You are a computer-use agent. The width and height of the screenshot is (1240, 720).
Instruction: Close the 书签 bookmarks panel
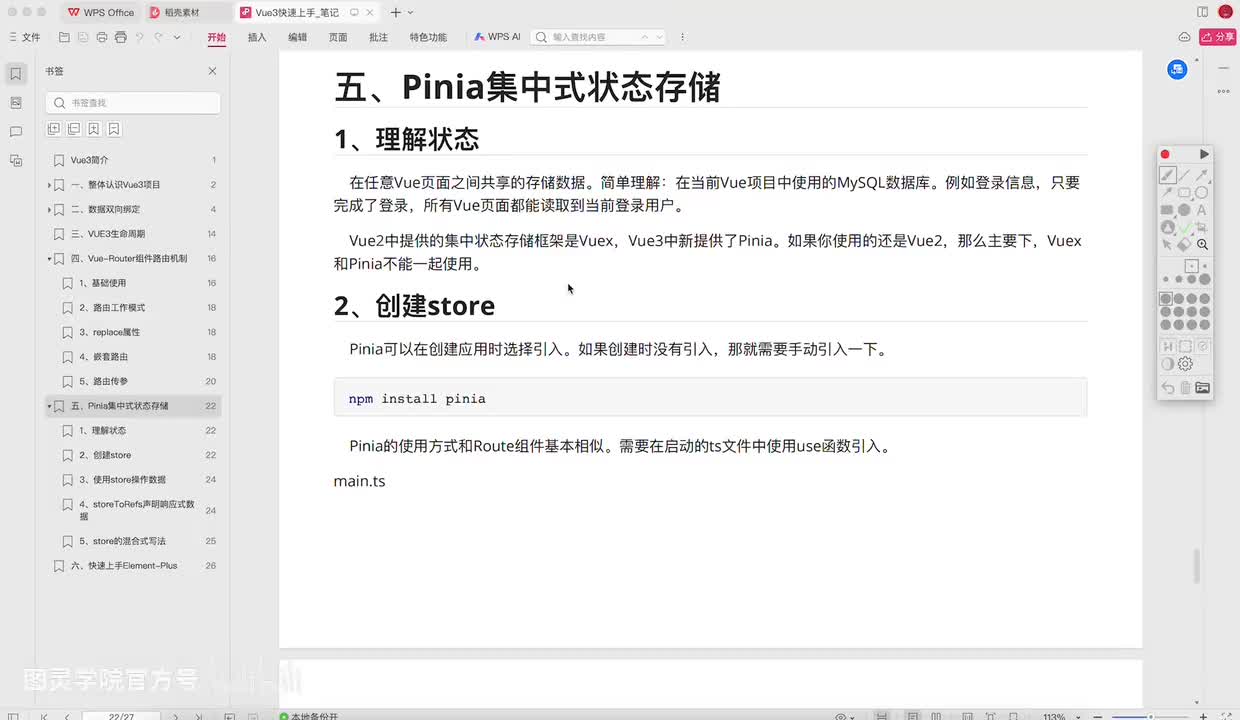(212, 71)
